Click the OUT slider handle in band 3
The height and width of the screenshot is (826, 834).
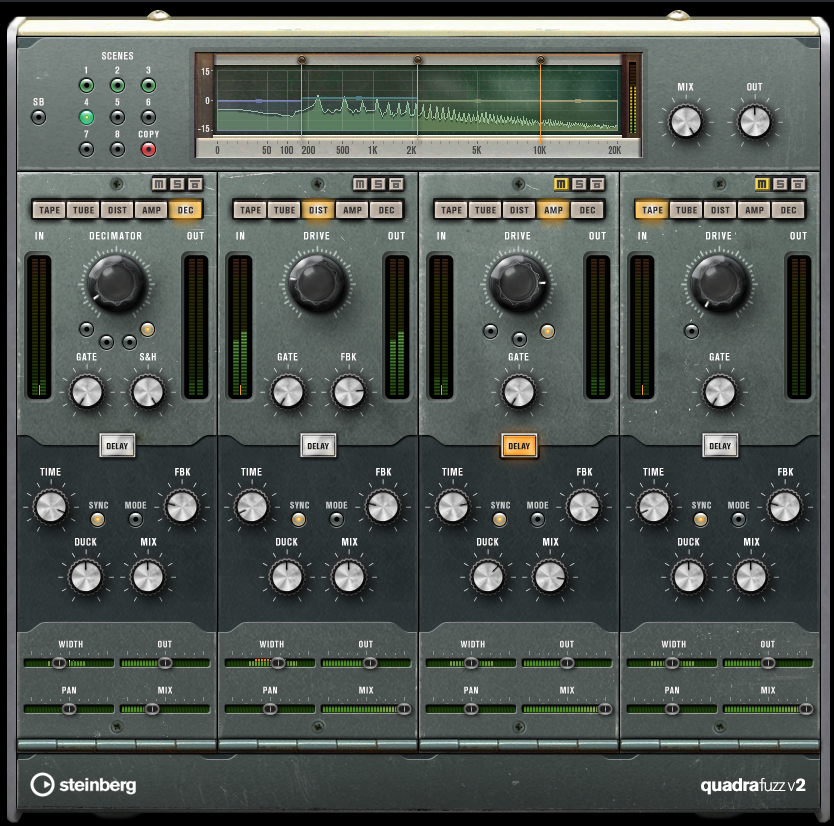(567, 663)
